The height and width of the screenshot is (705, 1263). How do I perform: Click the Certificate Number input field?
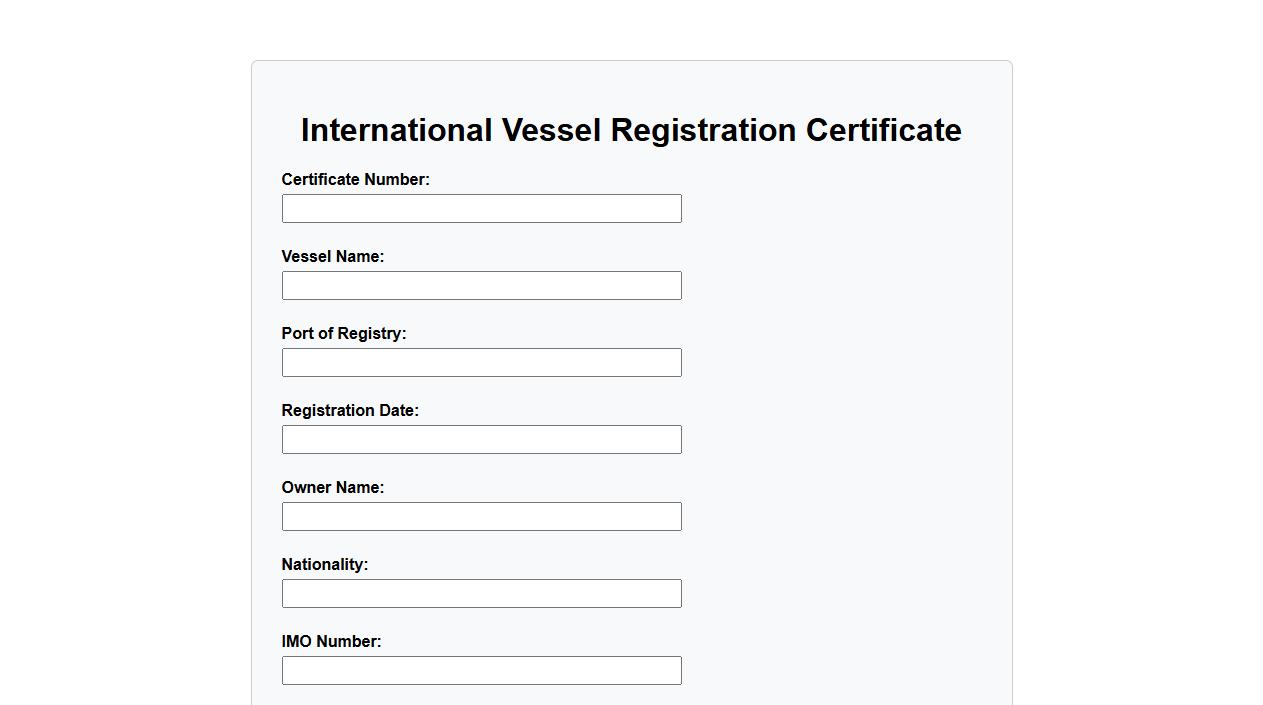(481, 209)
